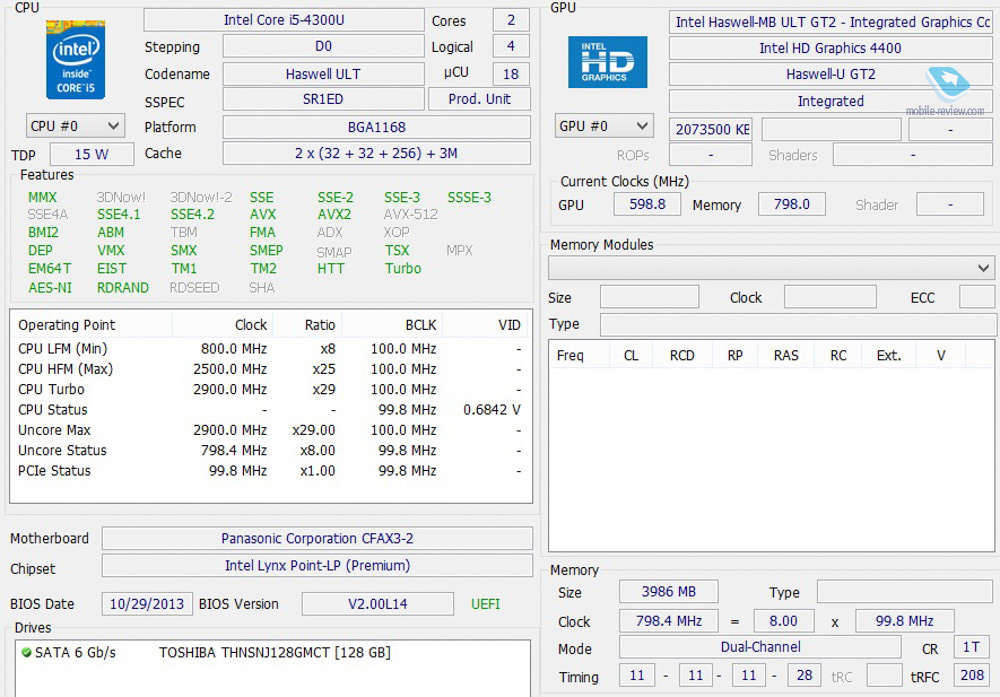Click the Turbo feature label
The width and height of the screenshot is (1000, 697).
402,268
